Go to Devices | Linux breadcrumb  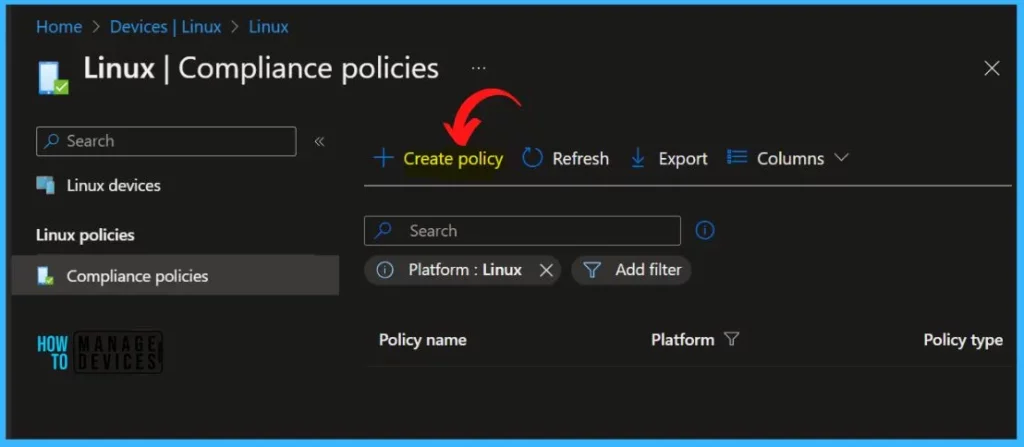point(165,27)
